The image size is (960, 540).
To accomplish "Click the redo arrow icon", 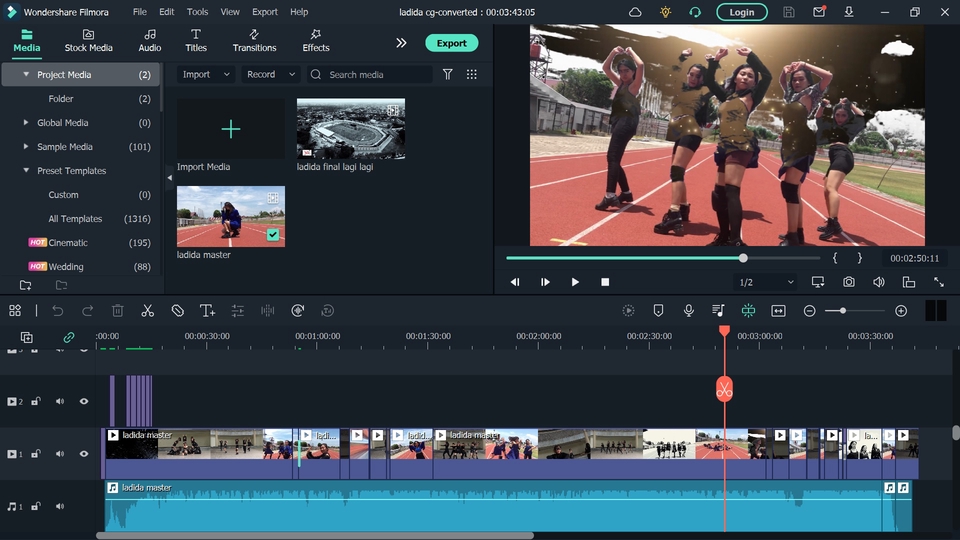I will pos(88,311).
